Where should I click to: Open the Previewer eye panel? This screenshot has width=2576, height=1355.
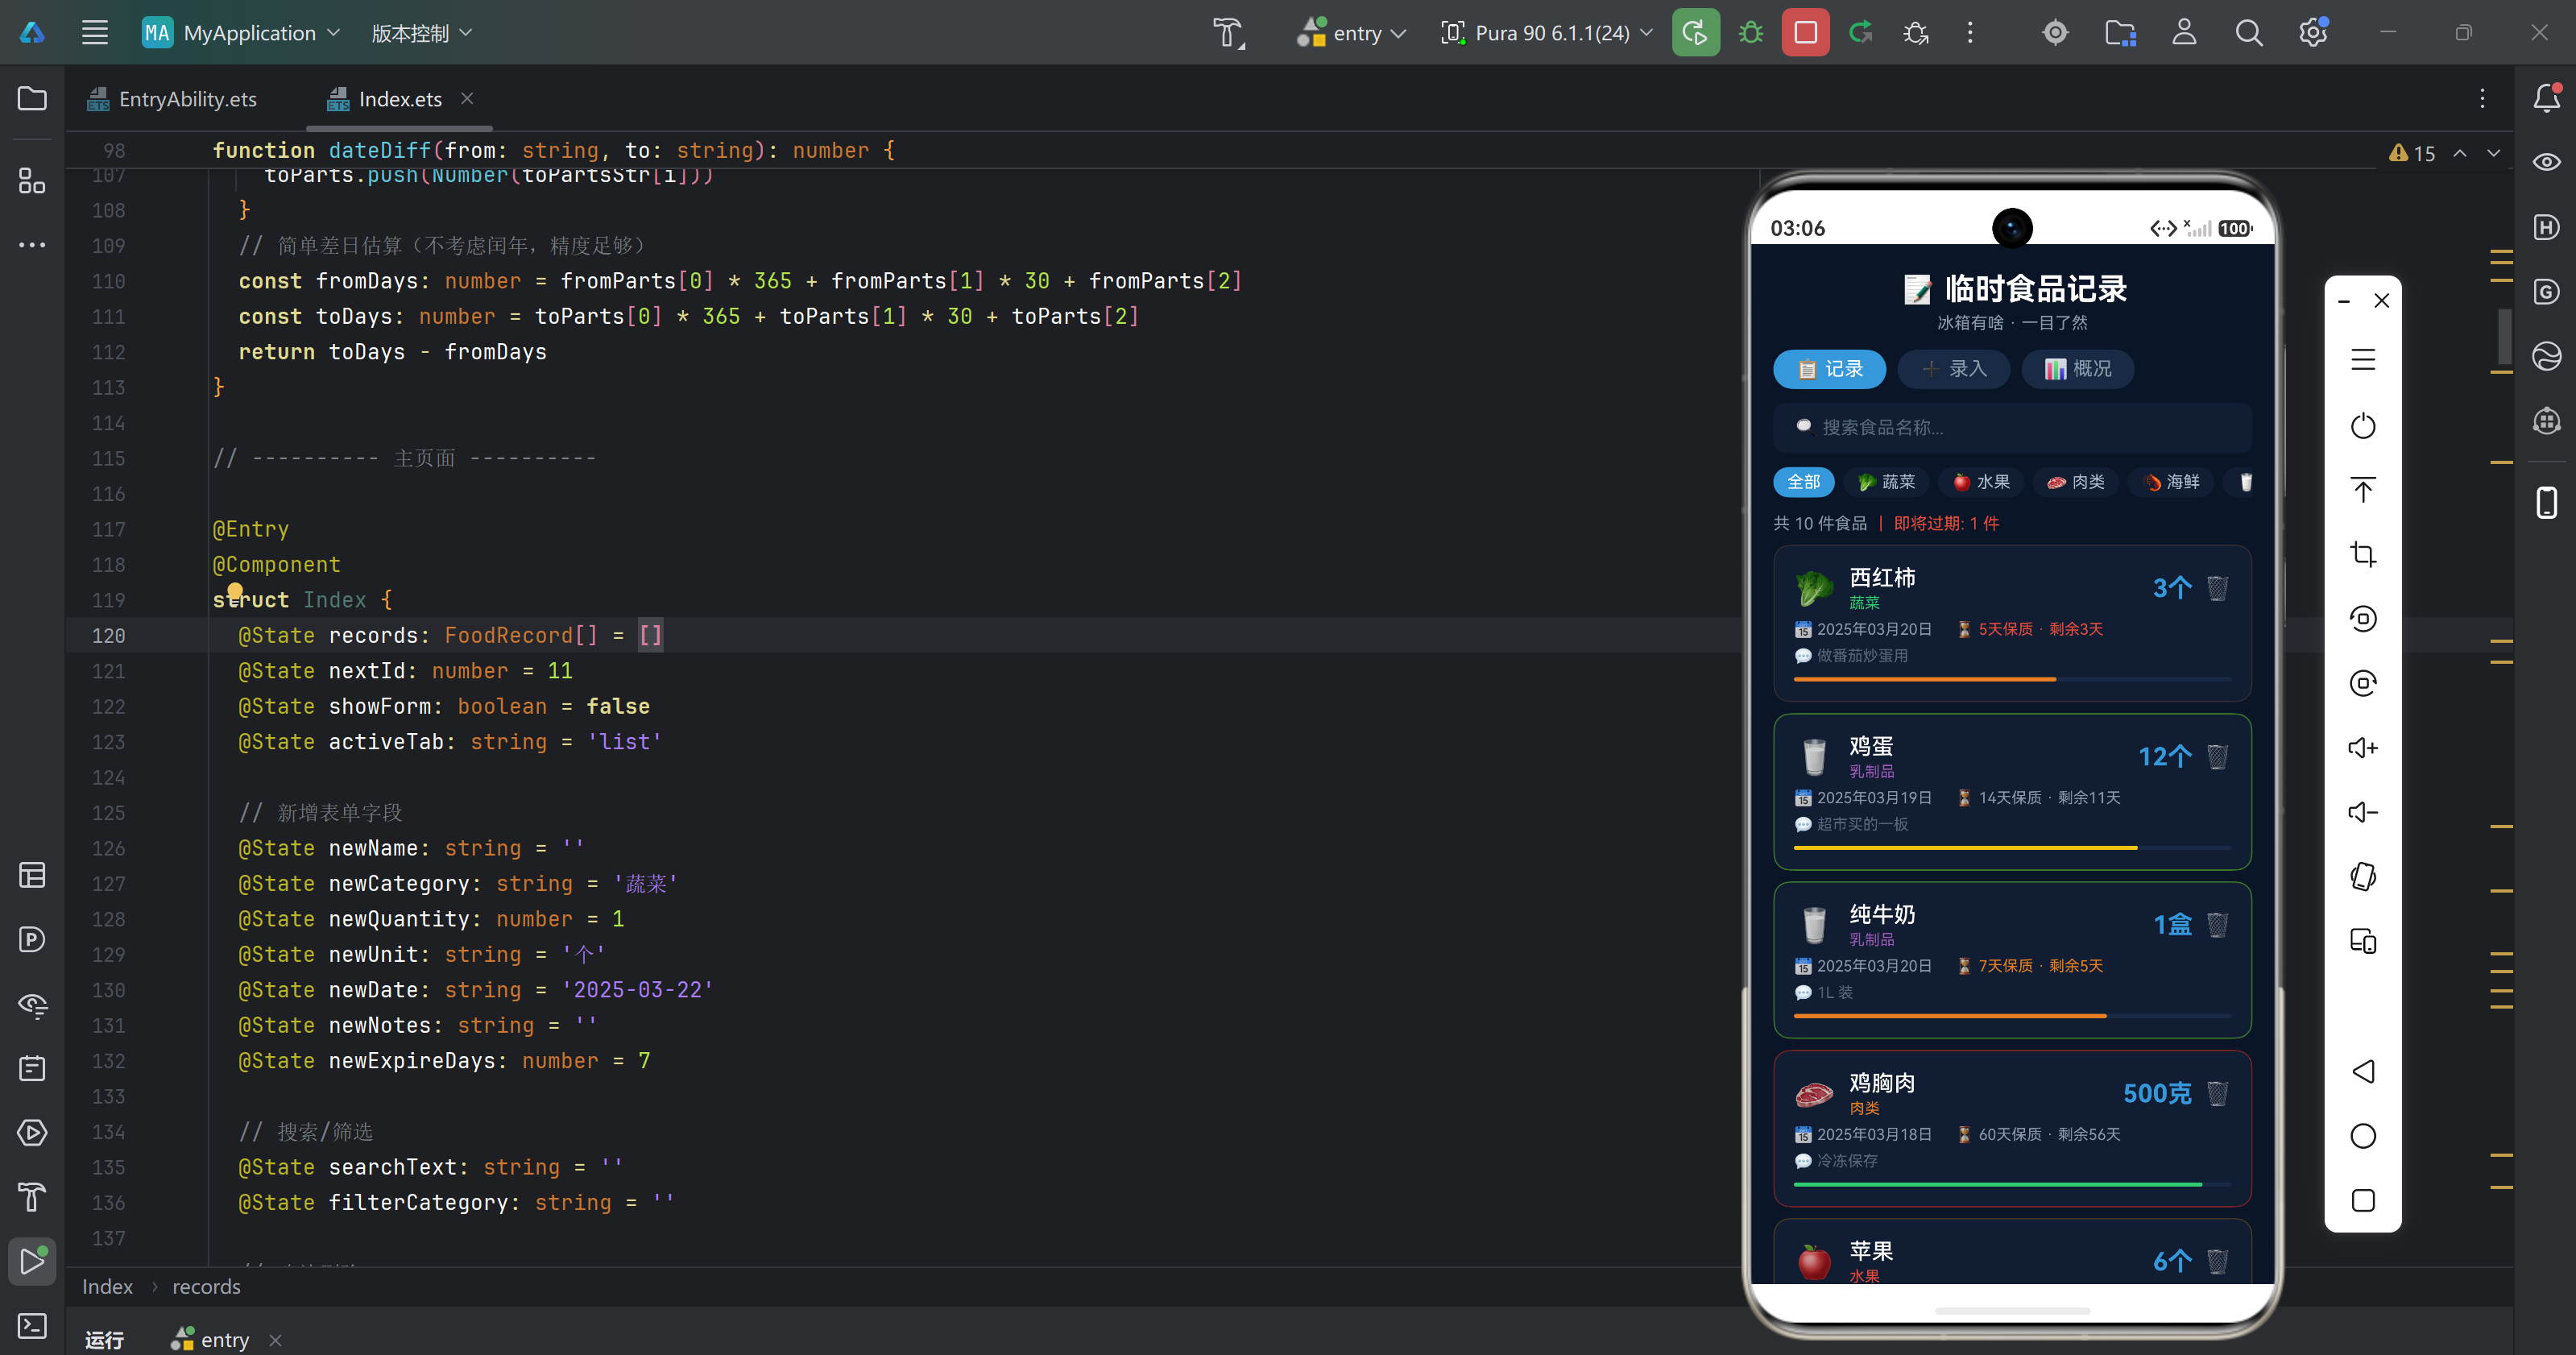[x=2546, y=162]
